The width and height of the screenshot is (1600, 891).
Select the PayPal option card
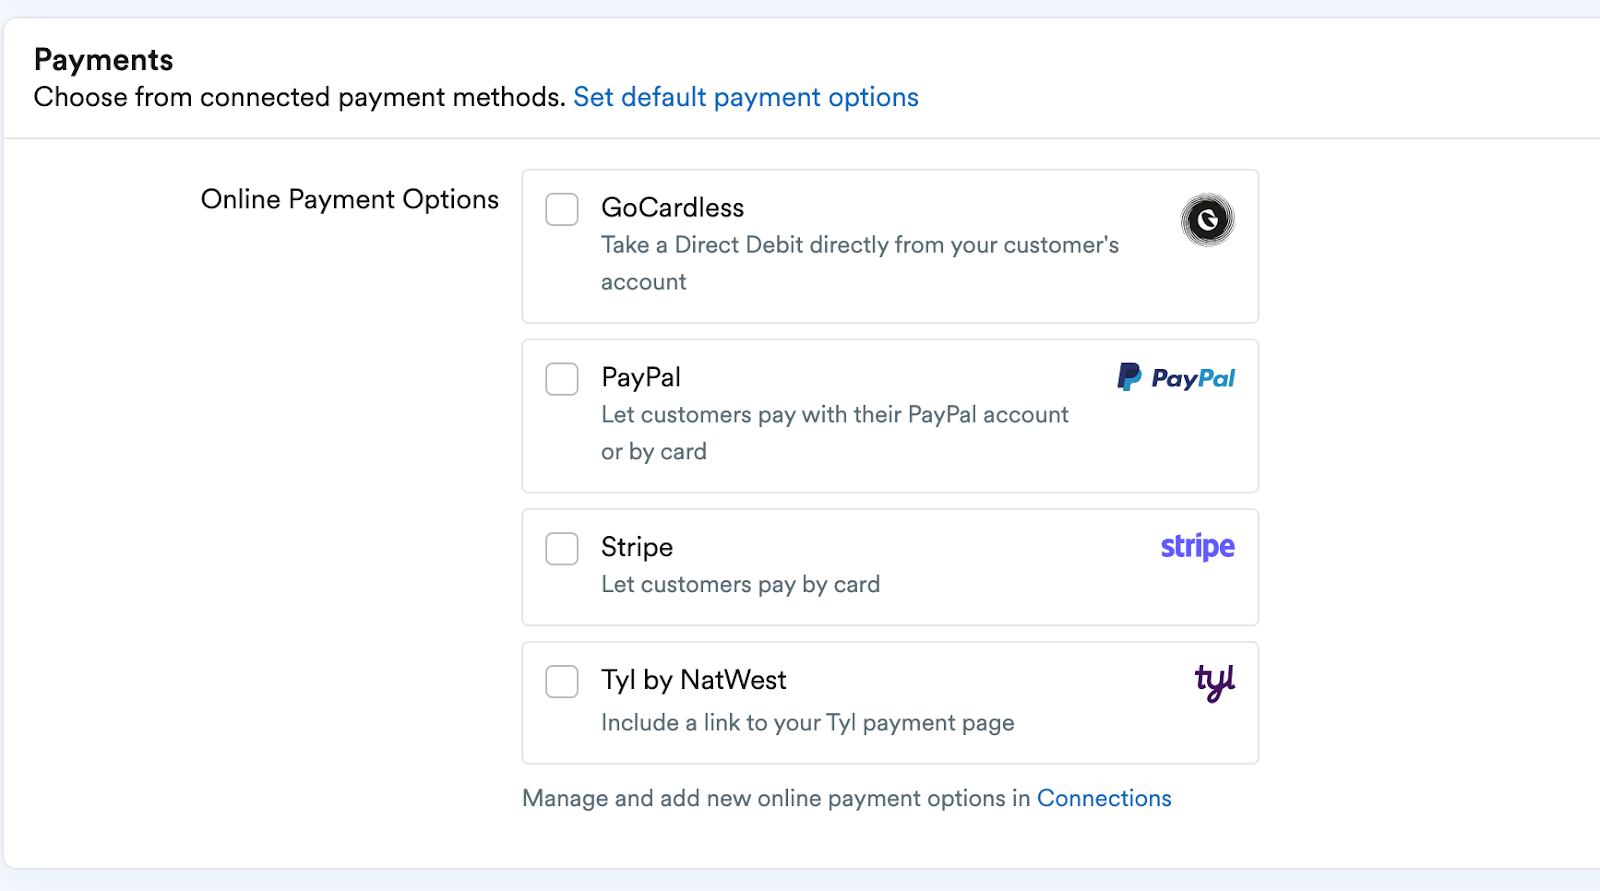point(889,416)
